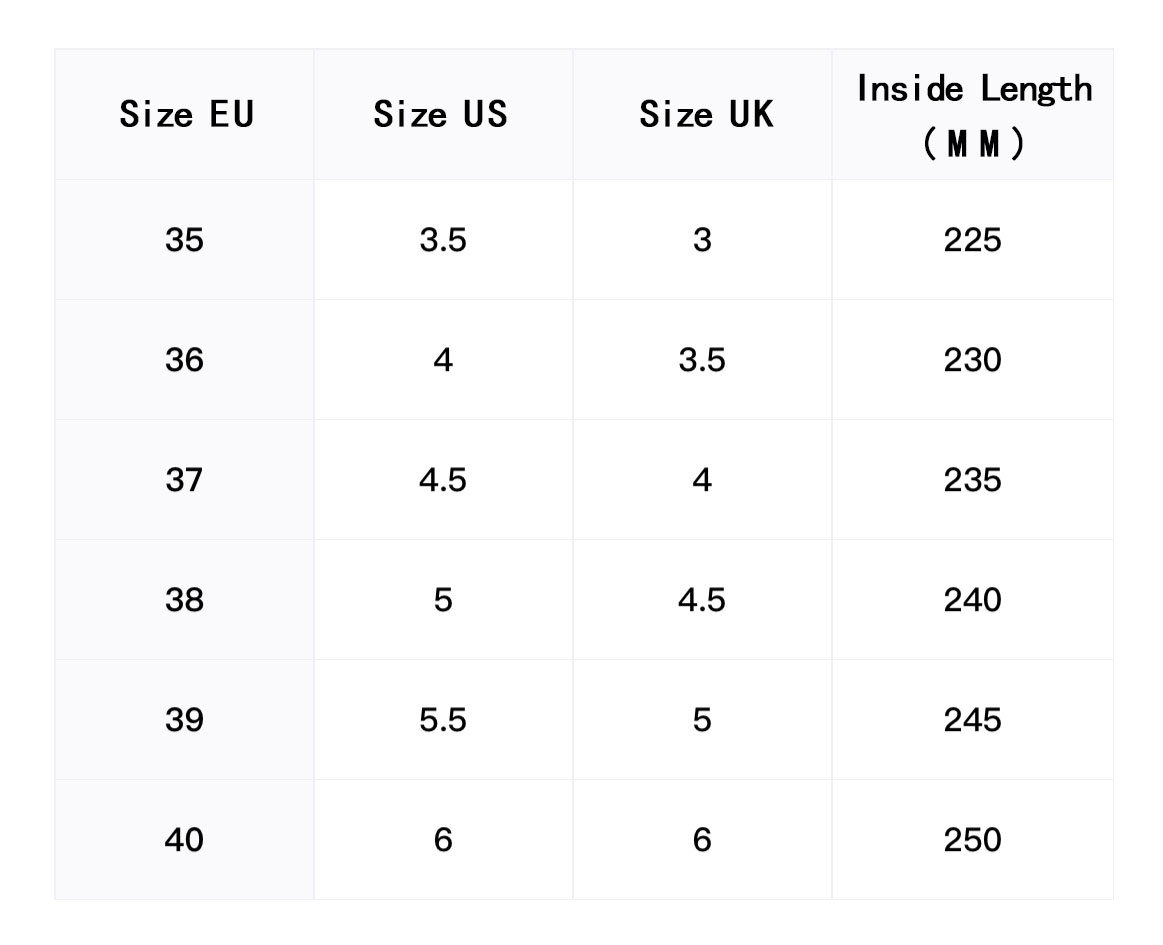Click the US size 5.5 cell
Viewport: 1163px width, 945px height.
click(443, 721)
